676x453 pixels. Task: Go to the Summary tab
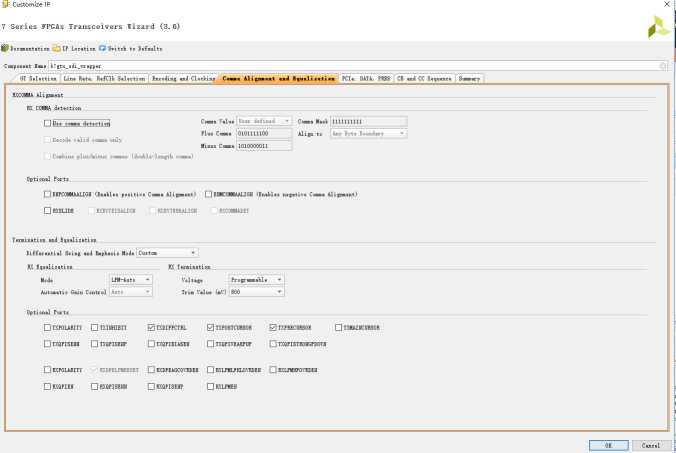pos(469,79)
